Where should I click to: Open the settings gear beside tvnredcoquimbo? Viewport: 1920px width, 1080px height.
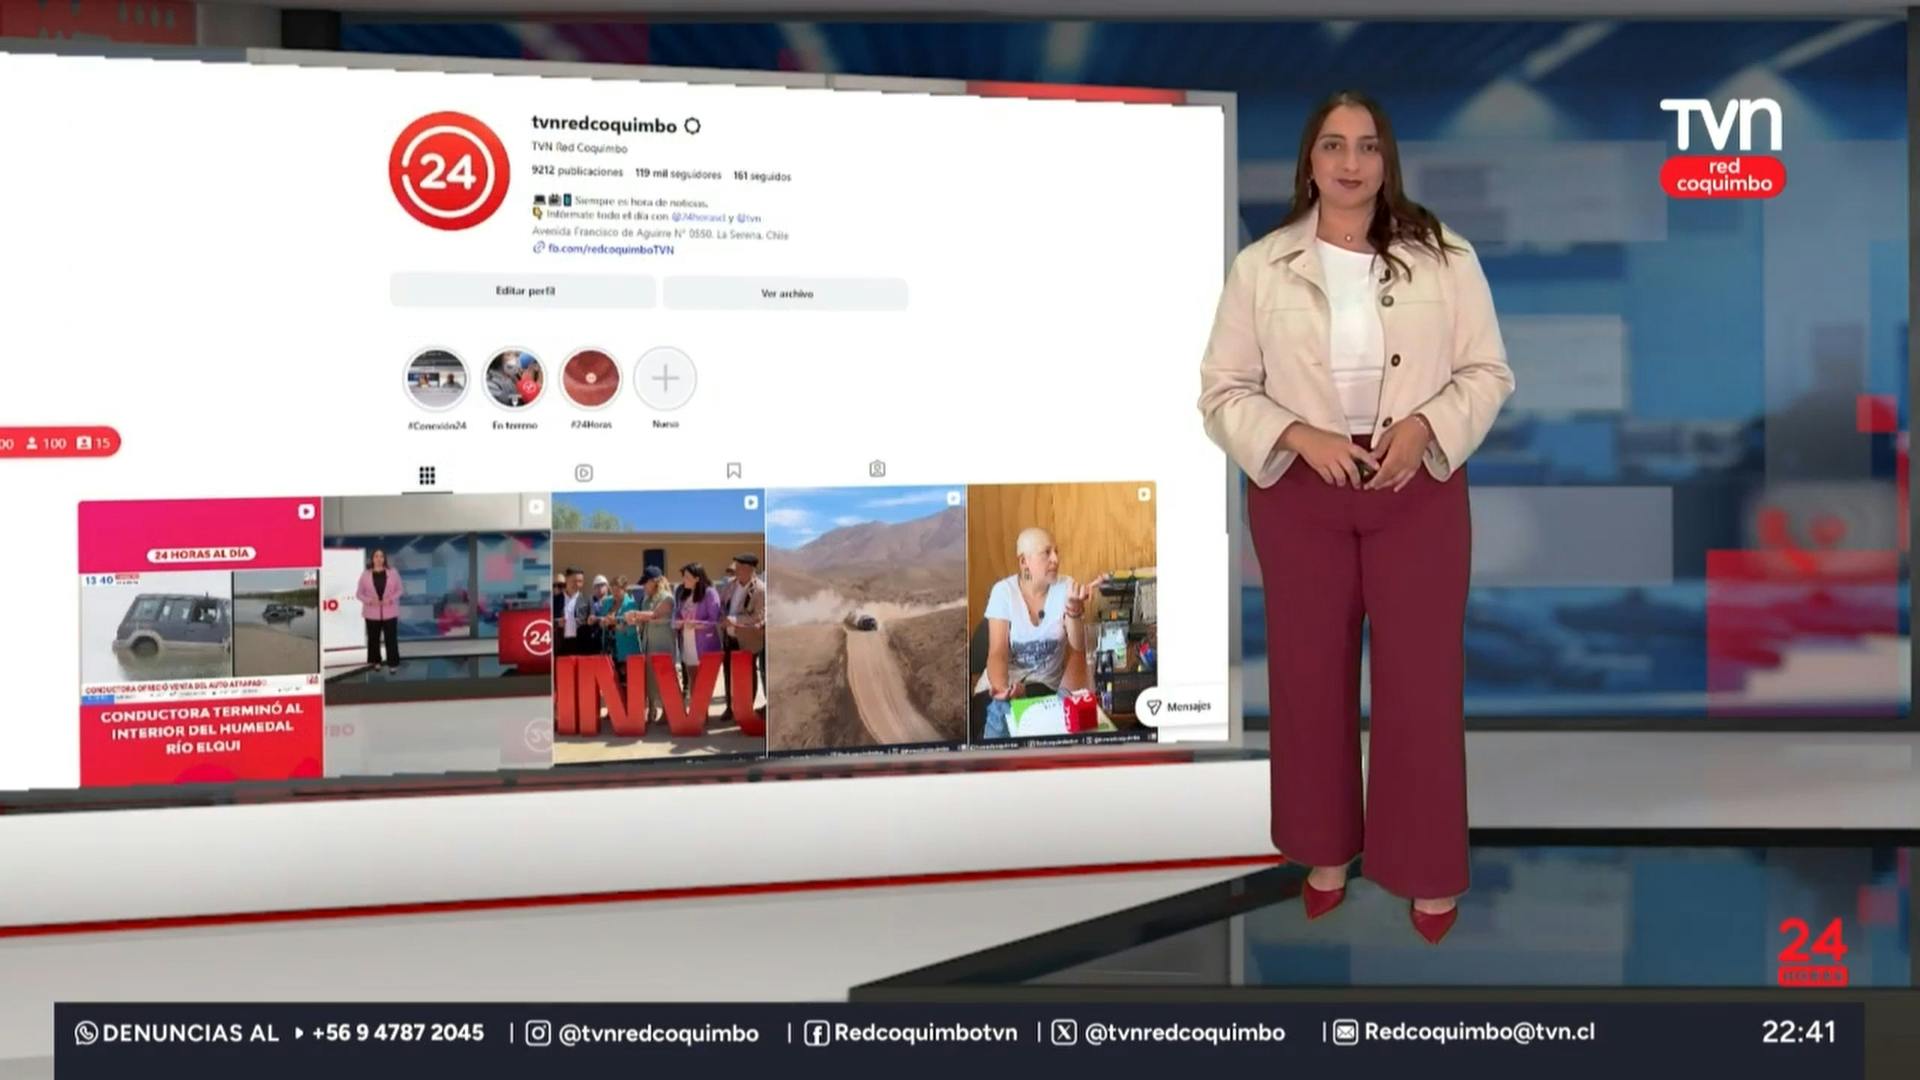click(x=692, y=126)
